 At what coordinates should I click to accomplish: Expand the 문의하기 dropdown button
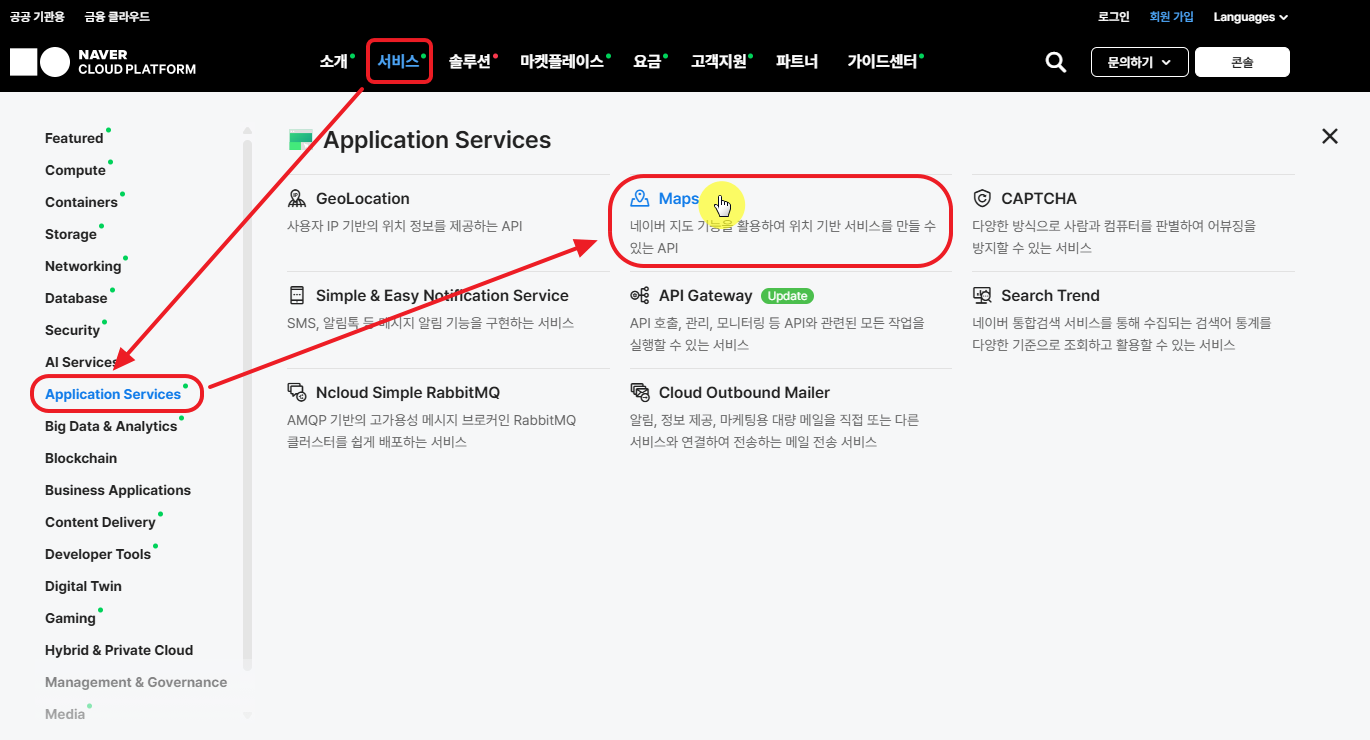click(1139, 62)
